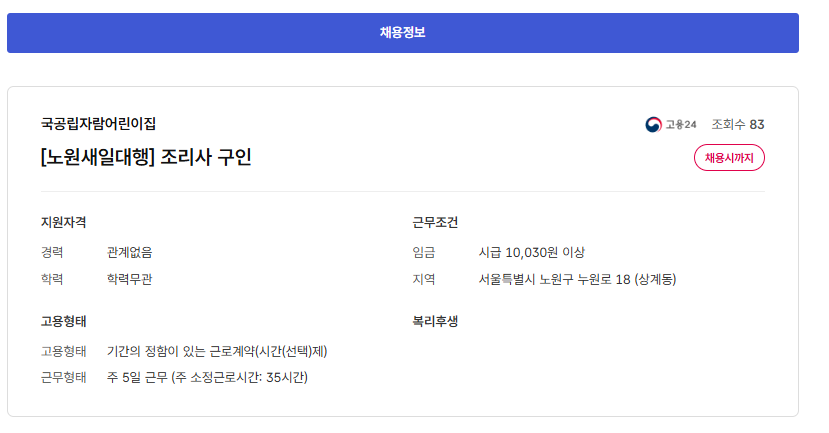Click the 채용시까지 deadline badge
829x433 pixels.
point(729,158)
